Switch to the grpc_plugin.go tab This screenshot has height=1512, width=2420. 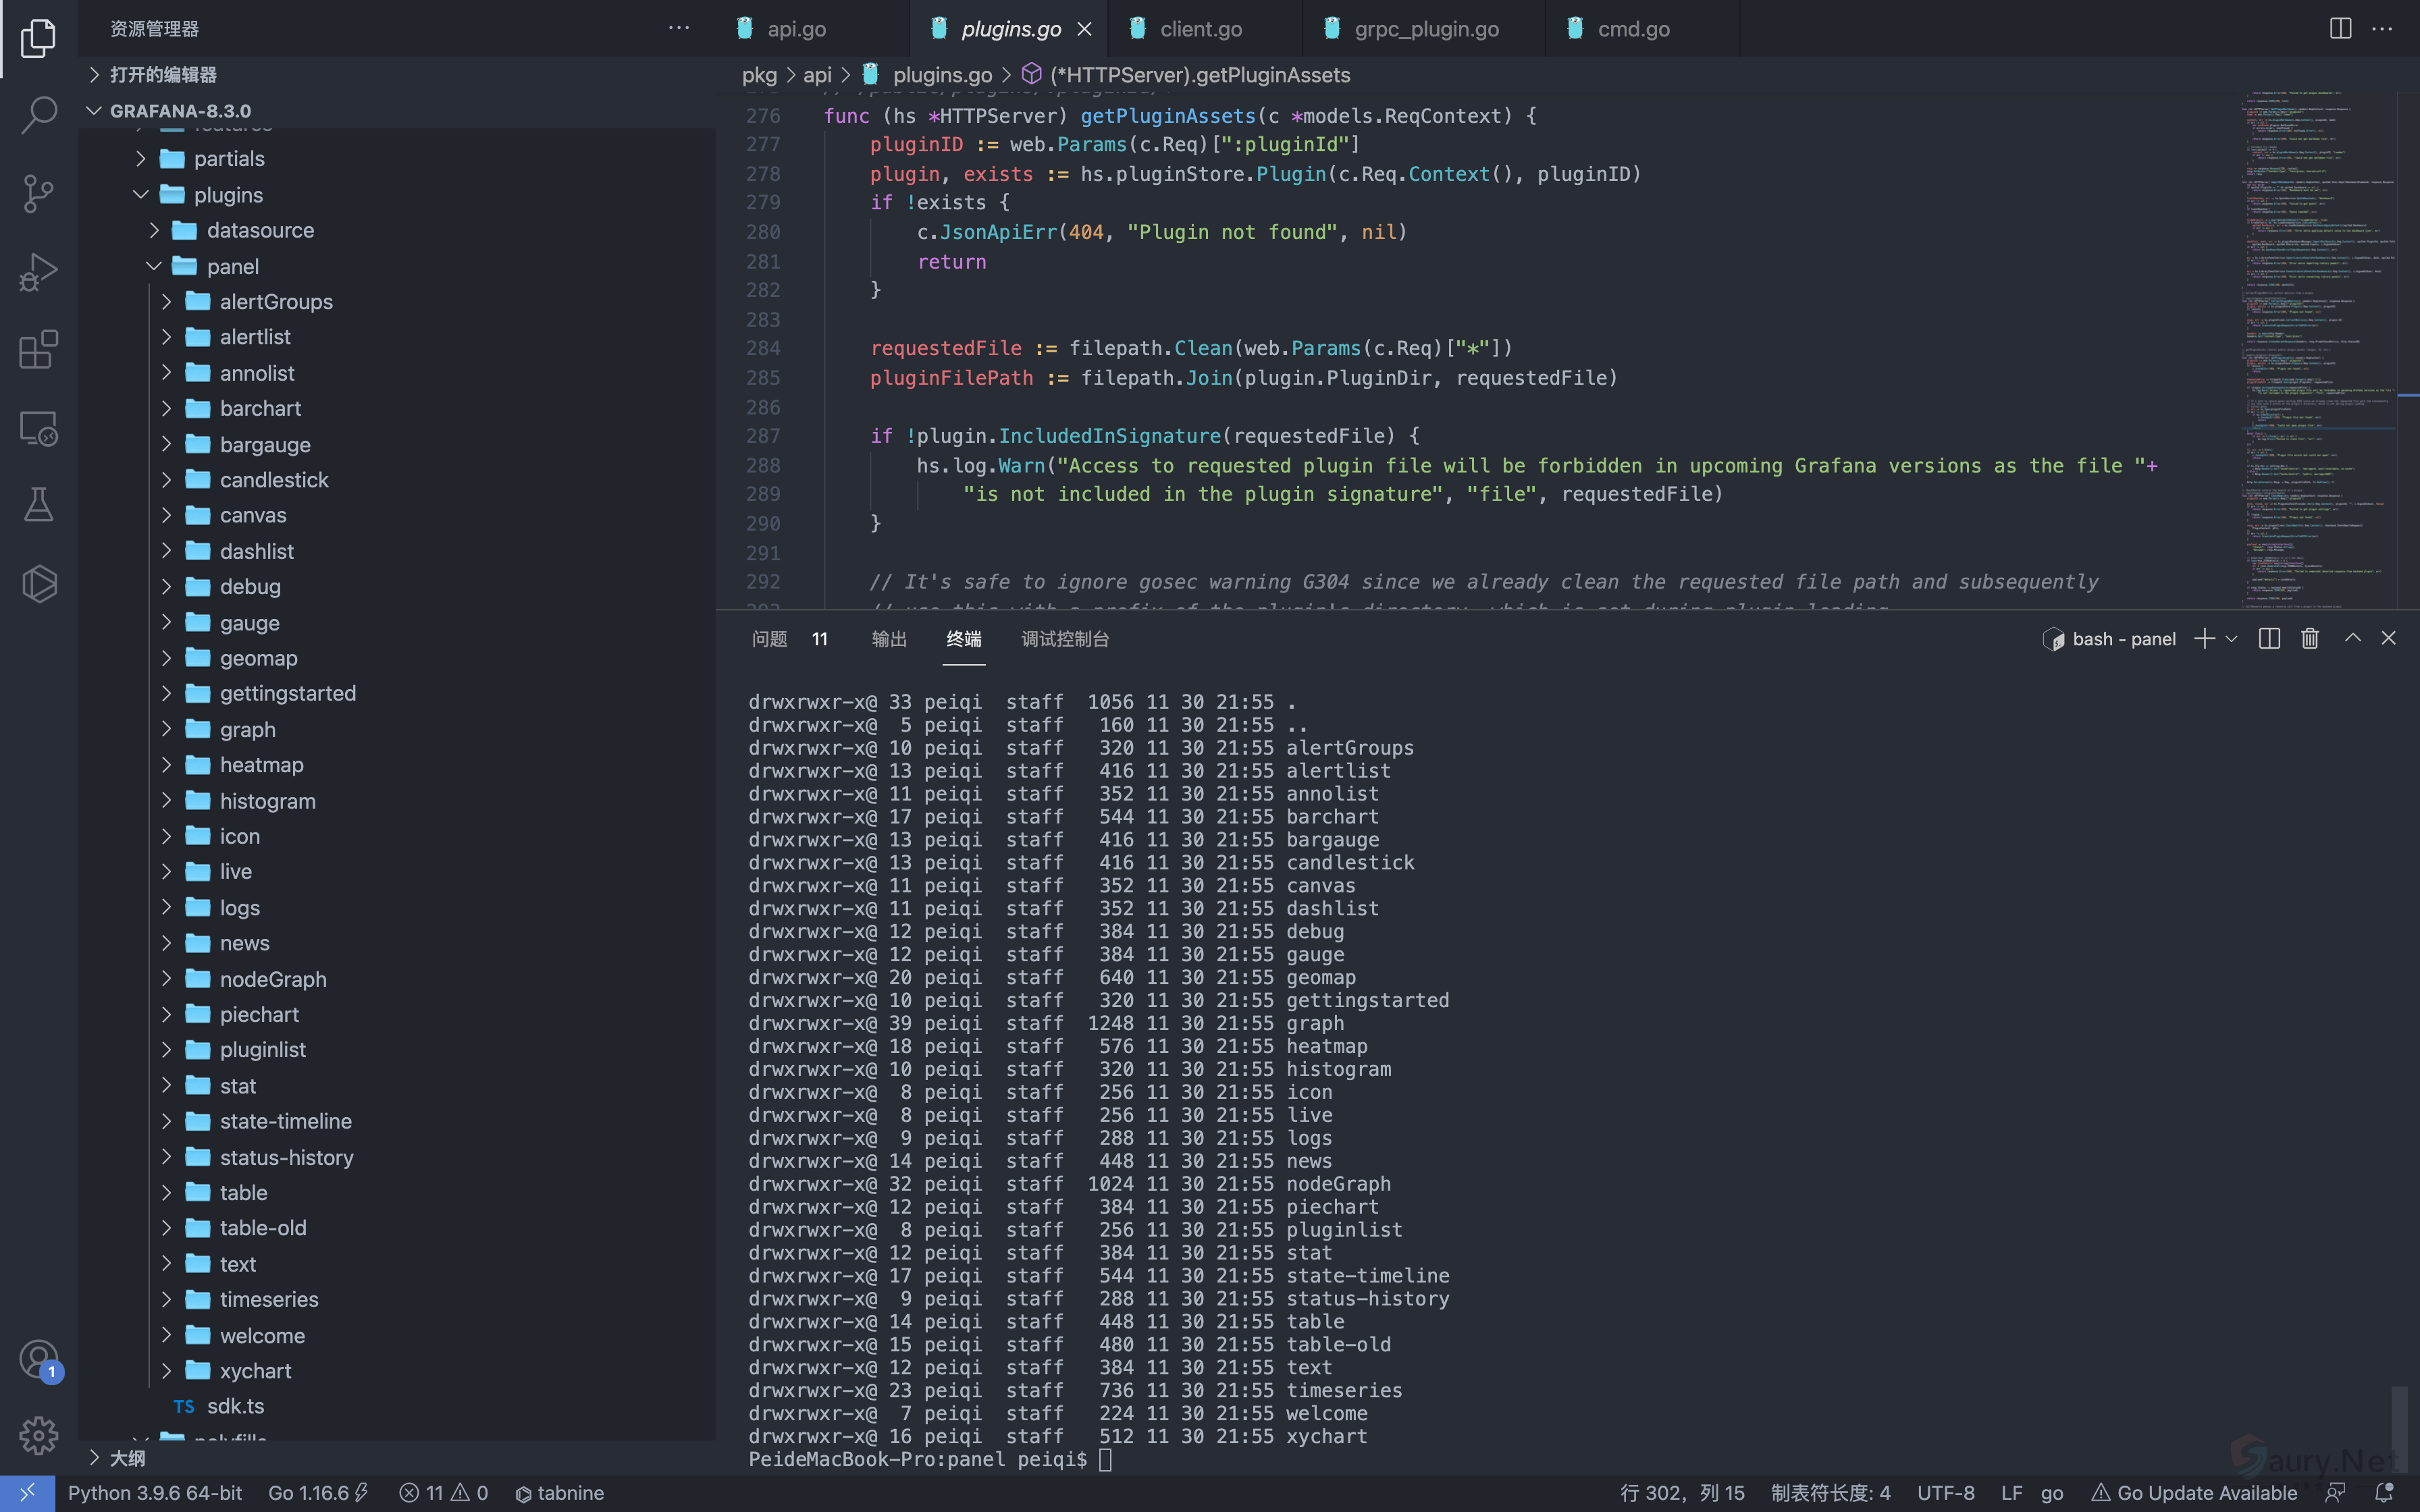(x=1425, y=29)
